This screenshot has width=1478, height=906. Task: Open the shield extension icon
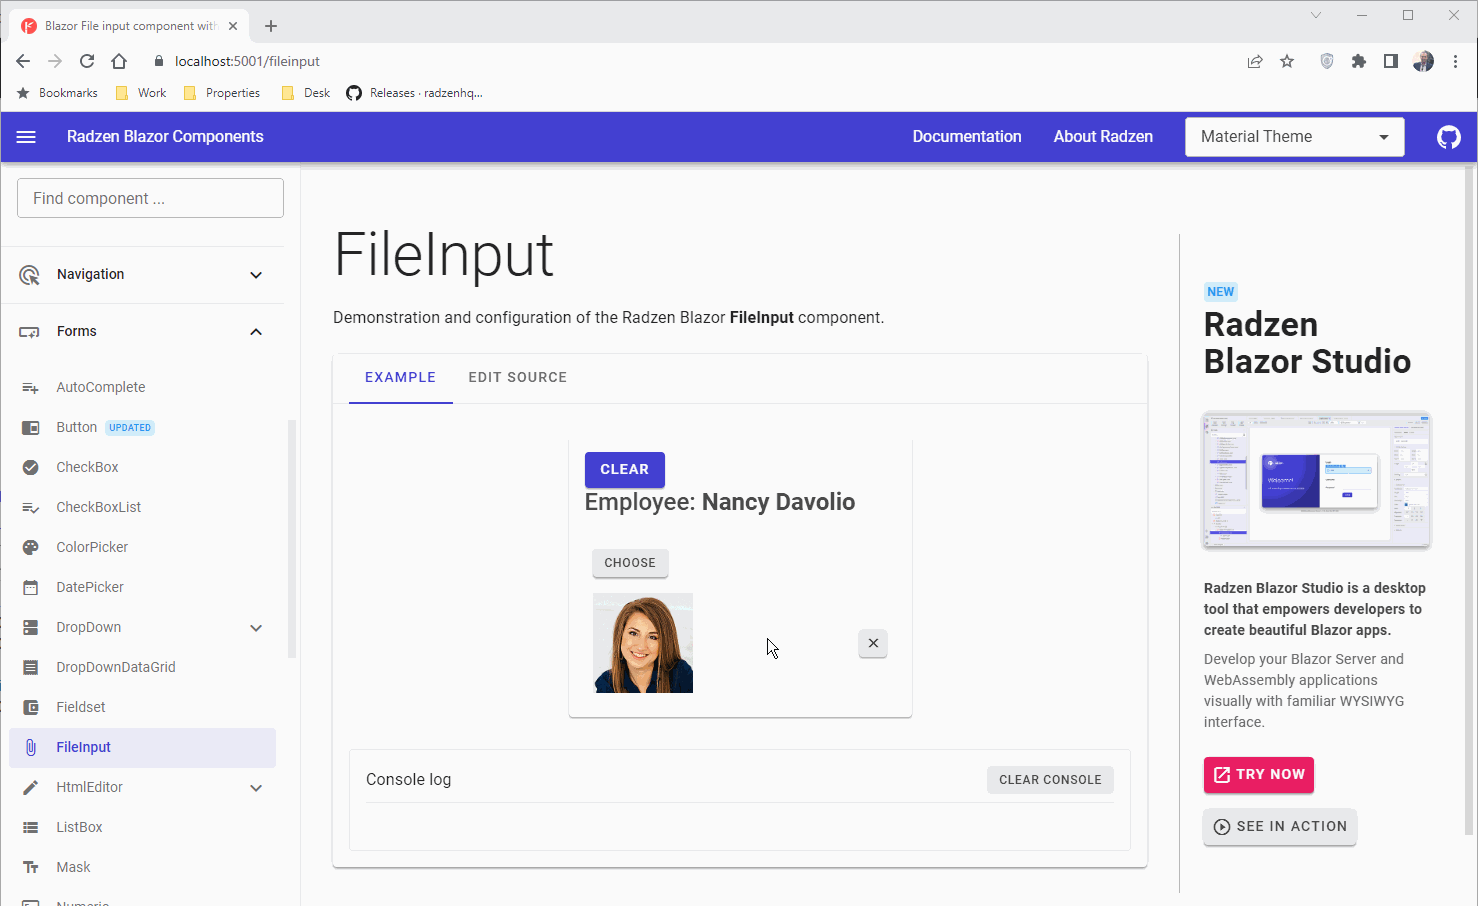tap(1327, 61)
